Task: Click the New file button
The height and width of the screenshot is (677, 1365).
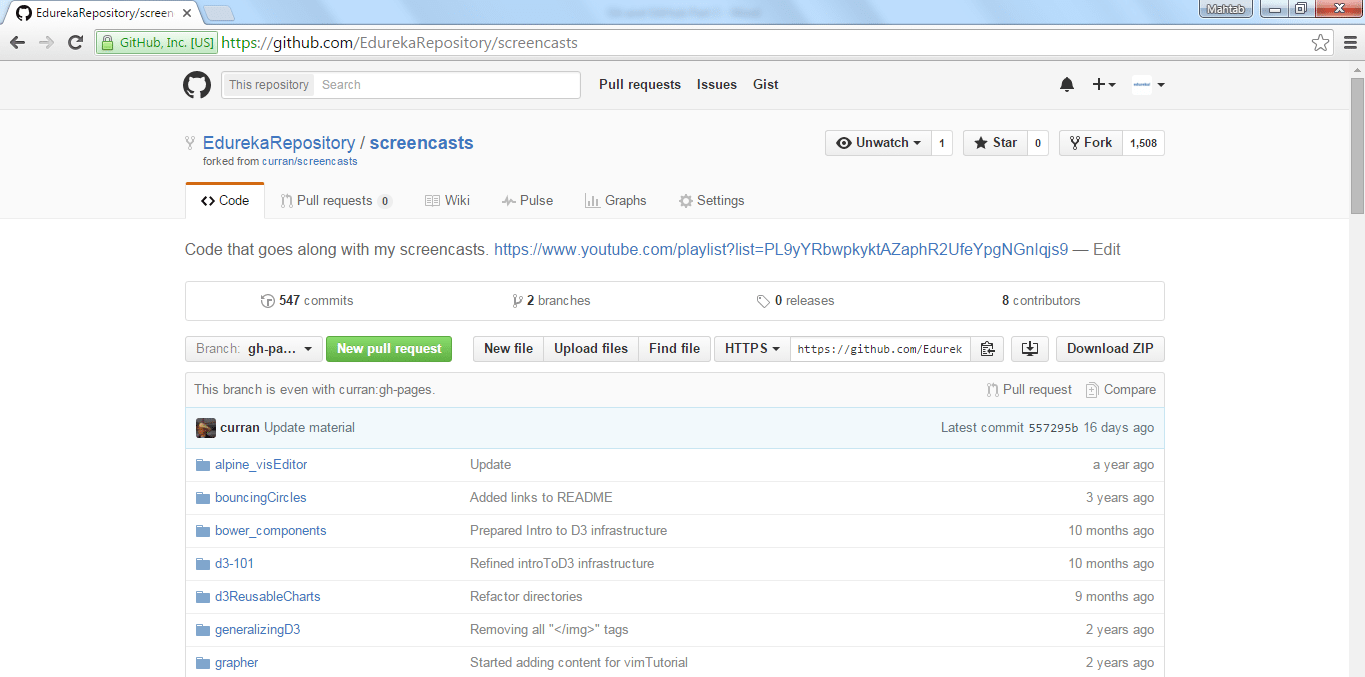Action: point(508,349)
